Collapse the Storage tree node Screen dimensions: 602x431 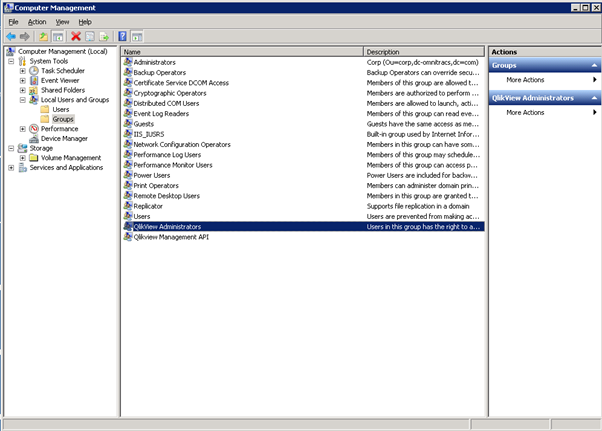coord(11,148)
